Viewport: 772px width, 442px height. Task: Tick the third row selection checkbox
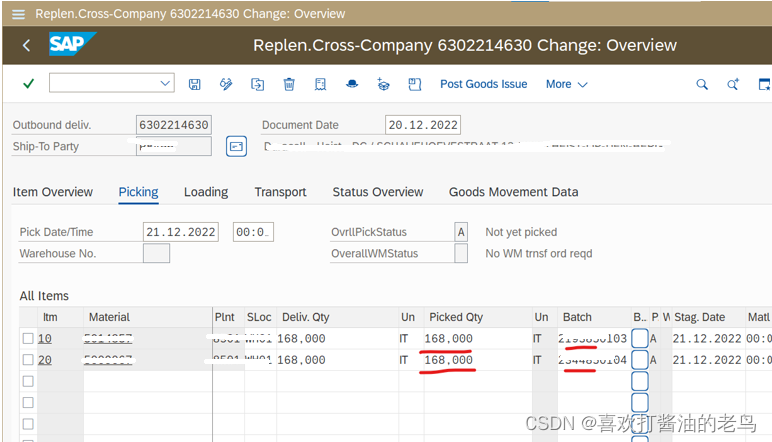28,381
